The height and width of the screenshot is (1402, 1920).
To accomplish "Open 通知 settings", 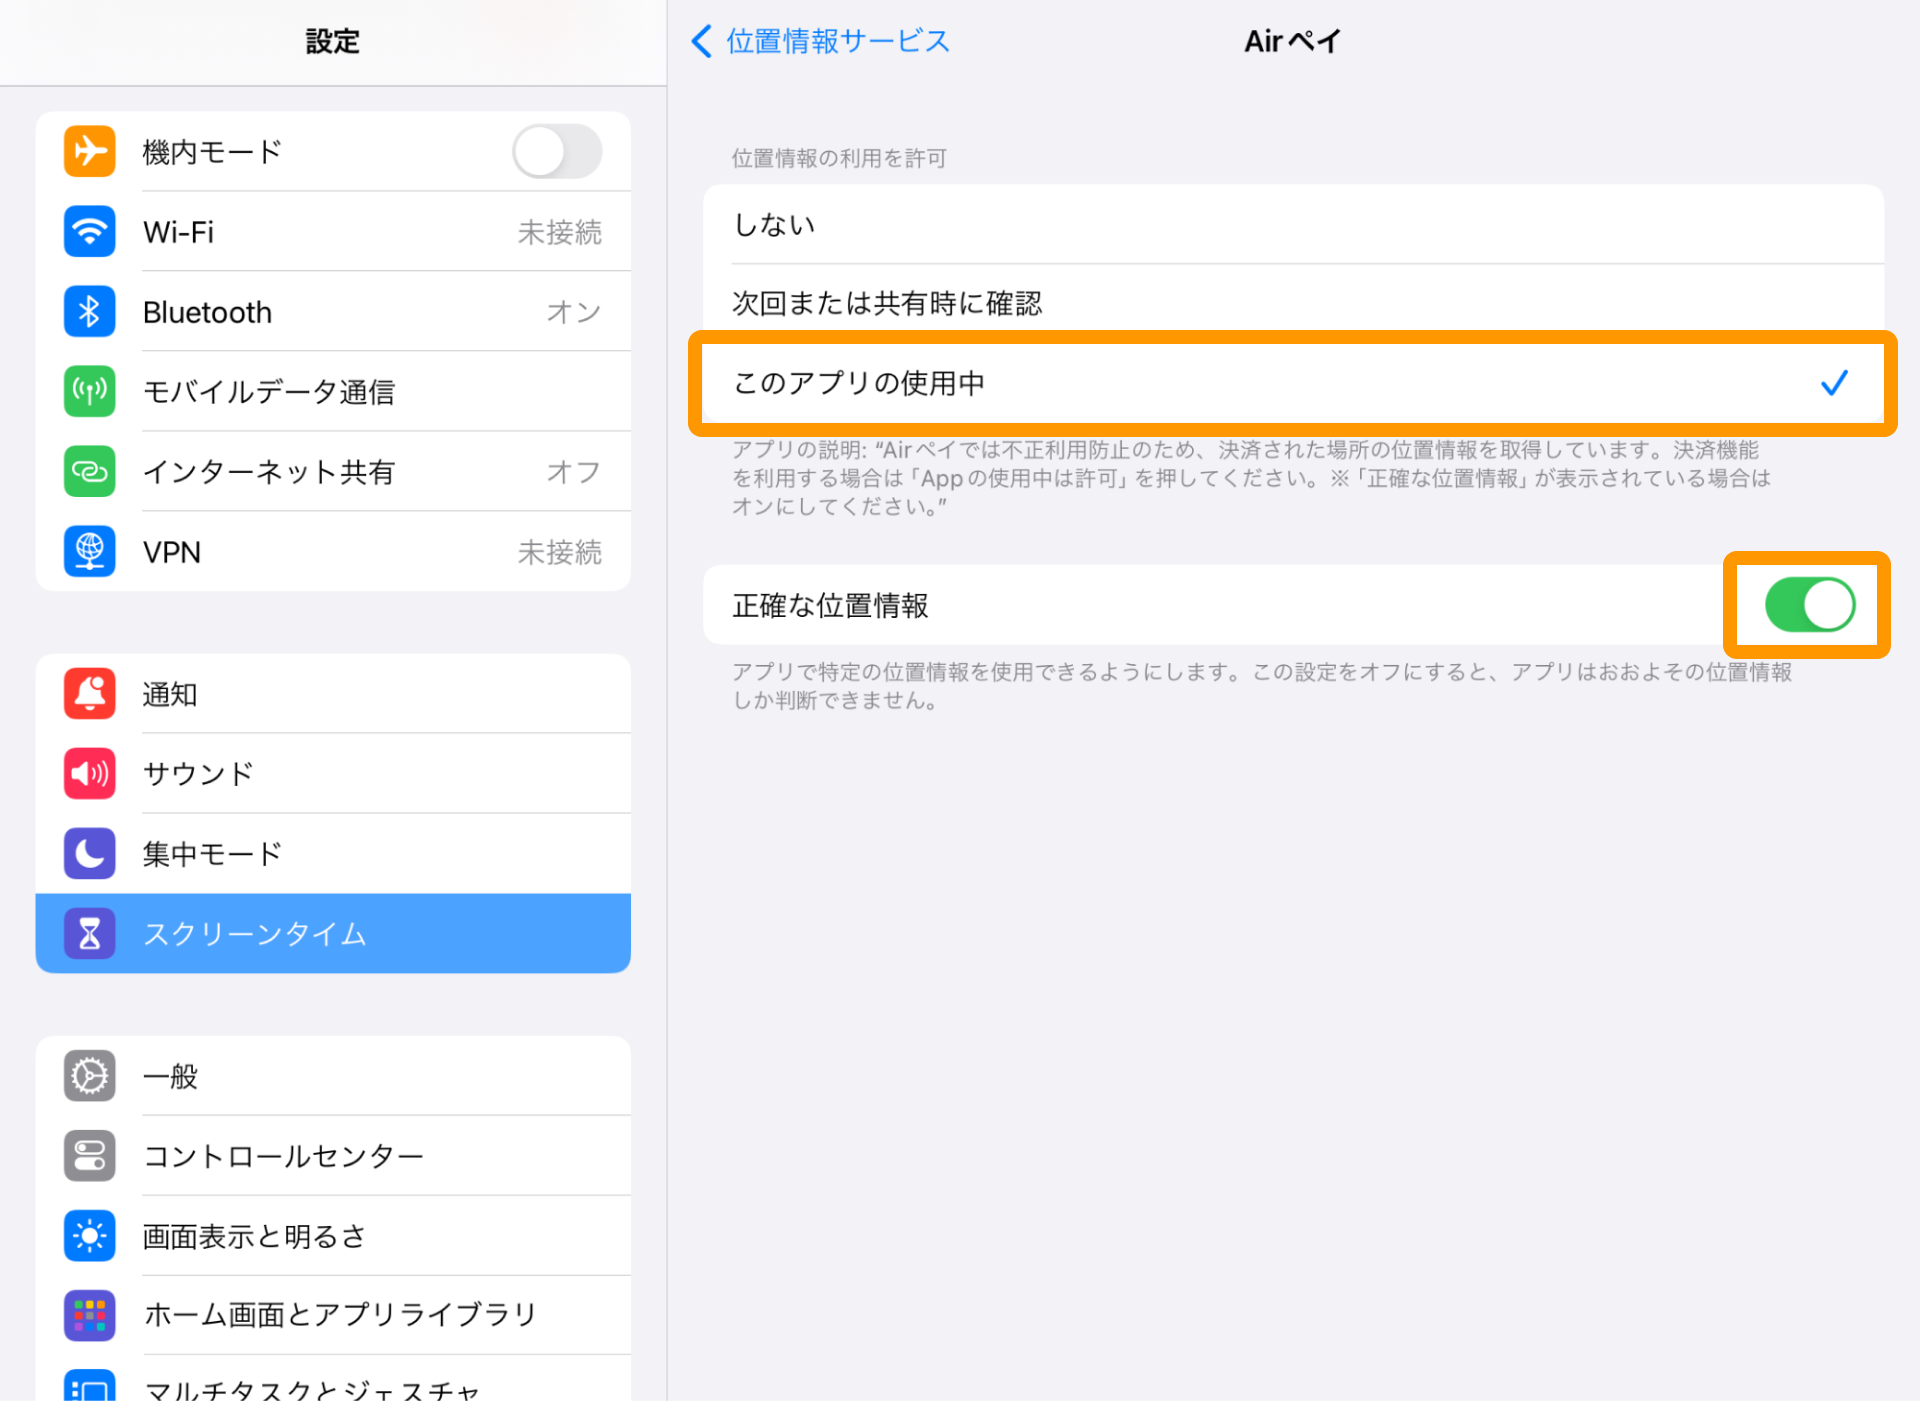I will coord(333,694).
